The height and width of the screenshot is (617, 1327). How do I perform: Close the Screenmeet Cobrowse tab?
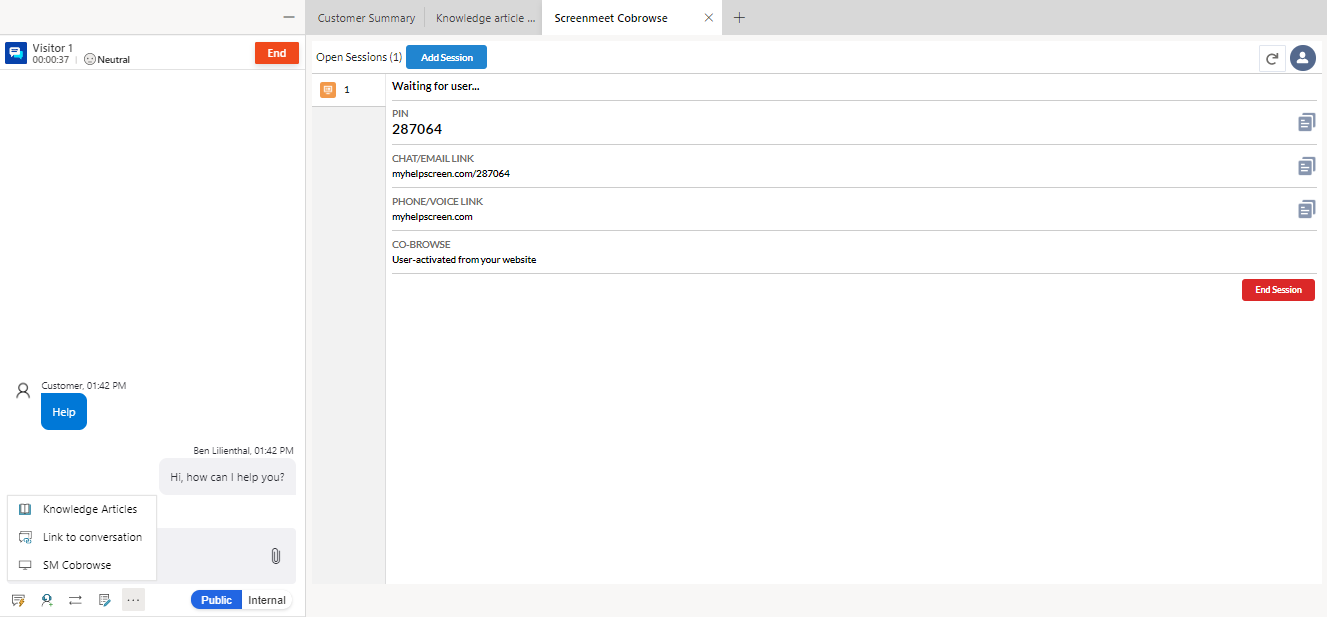[709, 18]
